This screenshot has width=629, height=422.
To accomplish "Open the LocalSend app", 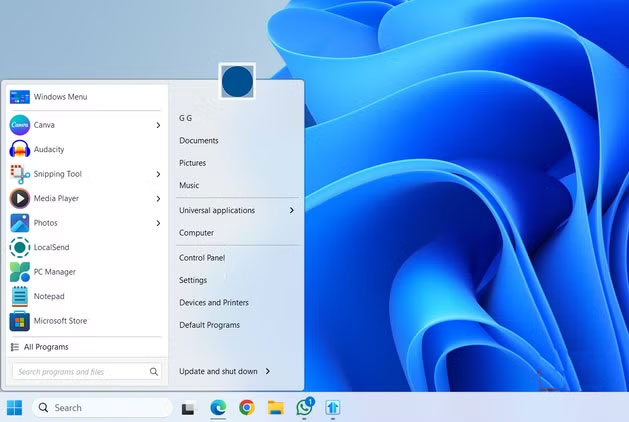I will click(51, 247).
